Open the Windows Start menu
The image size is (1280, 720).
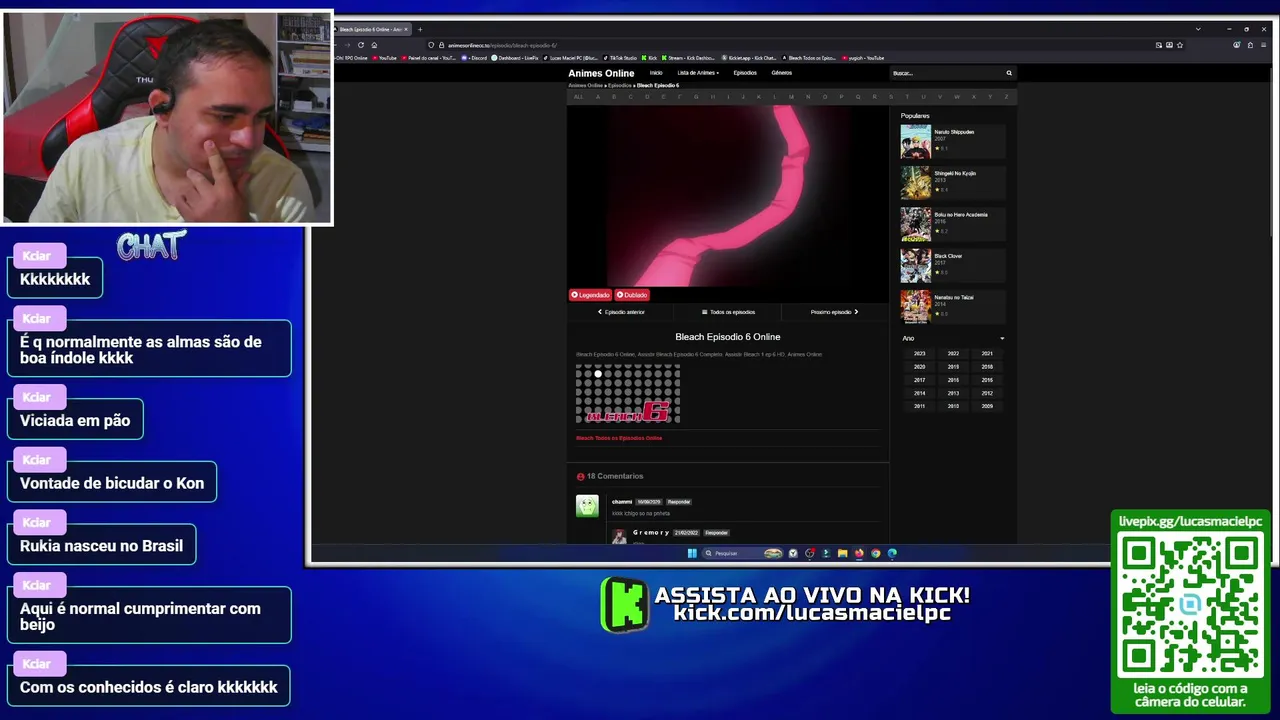pyautogui.click(x=692, y=553)
